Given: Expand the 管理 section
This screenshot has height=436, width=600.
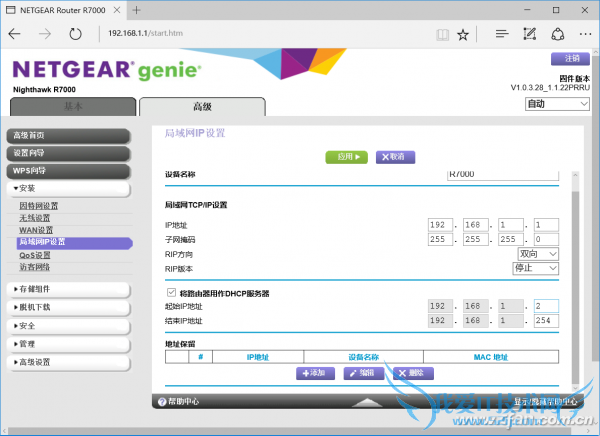Looking at the screenshot, I should pos(68,344).
